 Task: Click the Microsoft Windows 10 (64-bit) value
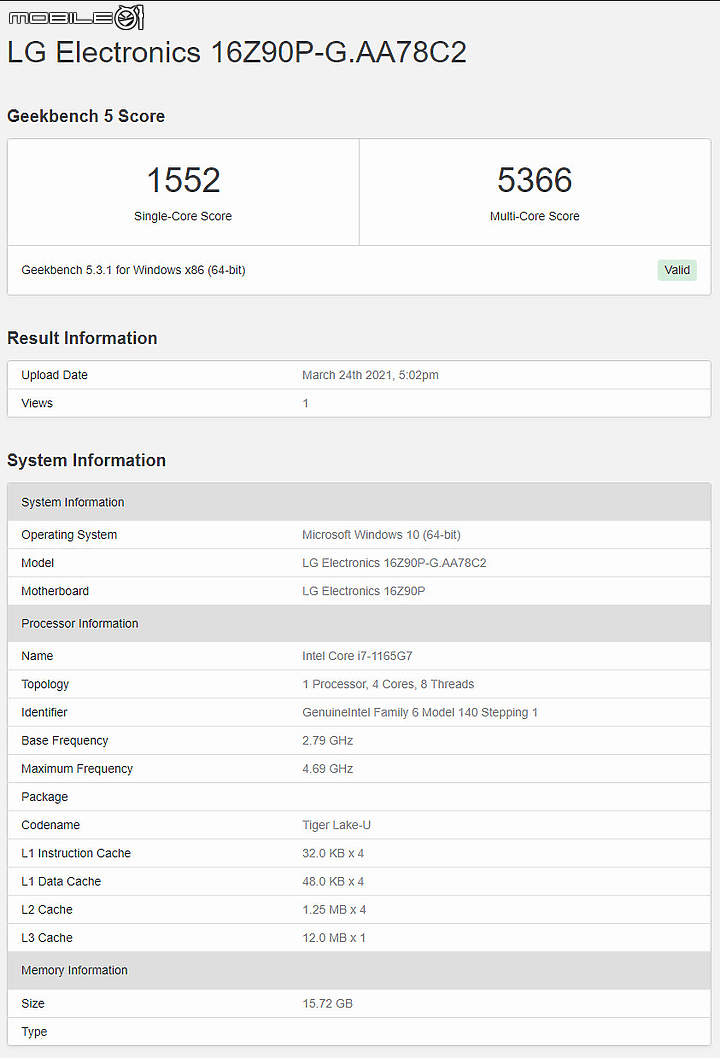(381, 535)
